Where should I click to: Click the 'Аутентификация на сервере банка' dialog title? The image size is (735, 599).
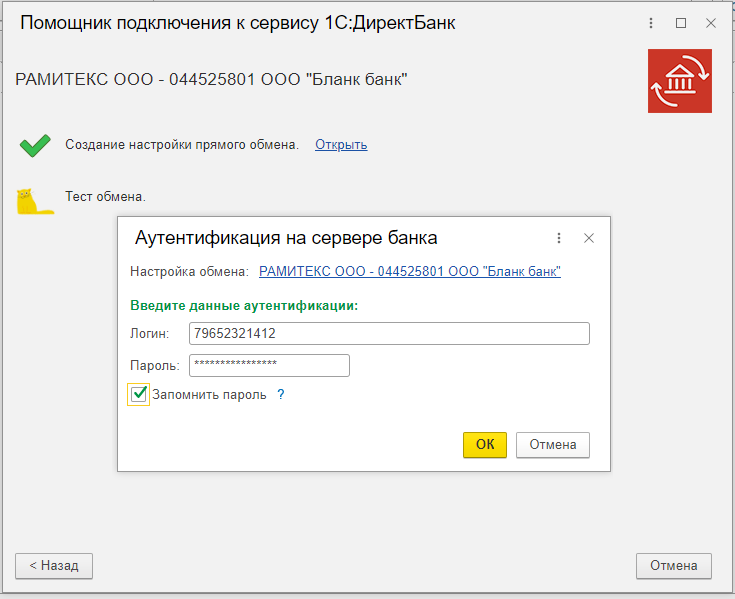click(x=286, y=238)
